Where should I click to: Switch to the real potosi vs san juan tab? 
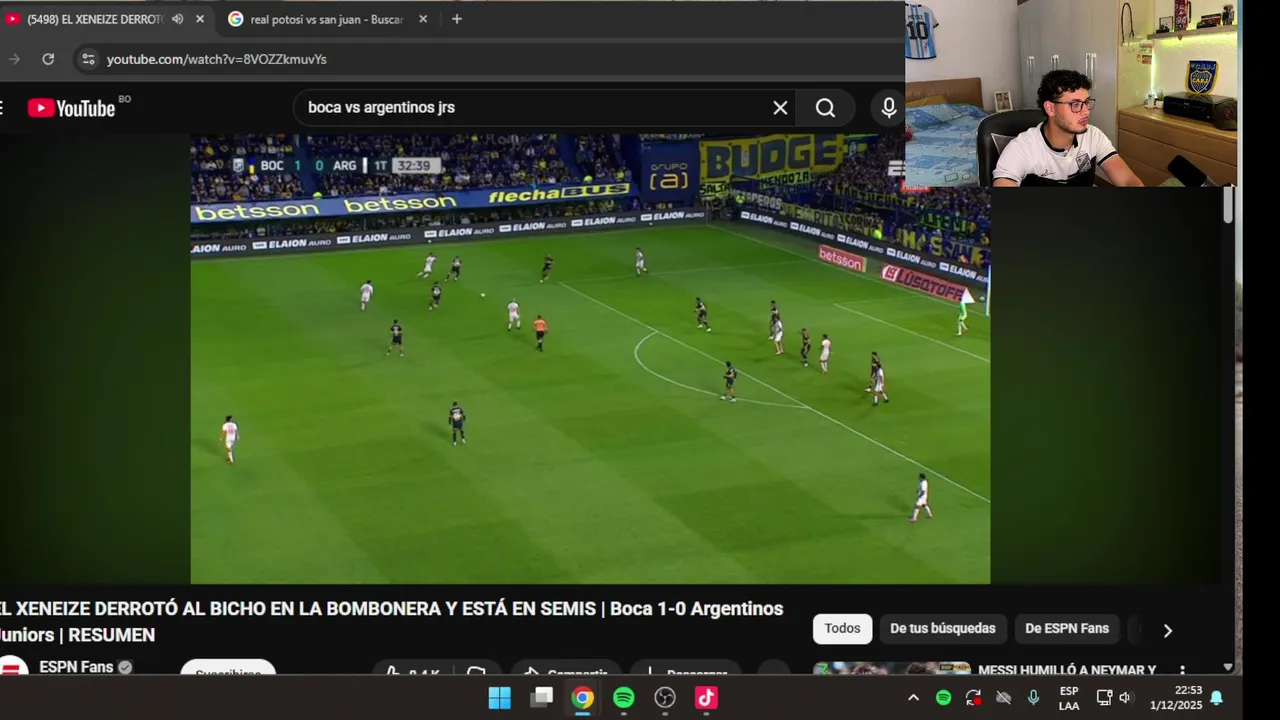326,19
